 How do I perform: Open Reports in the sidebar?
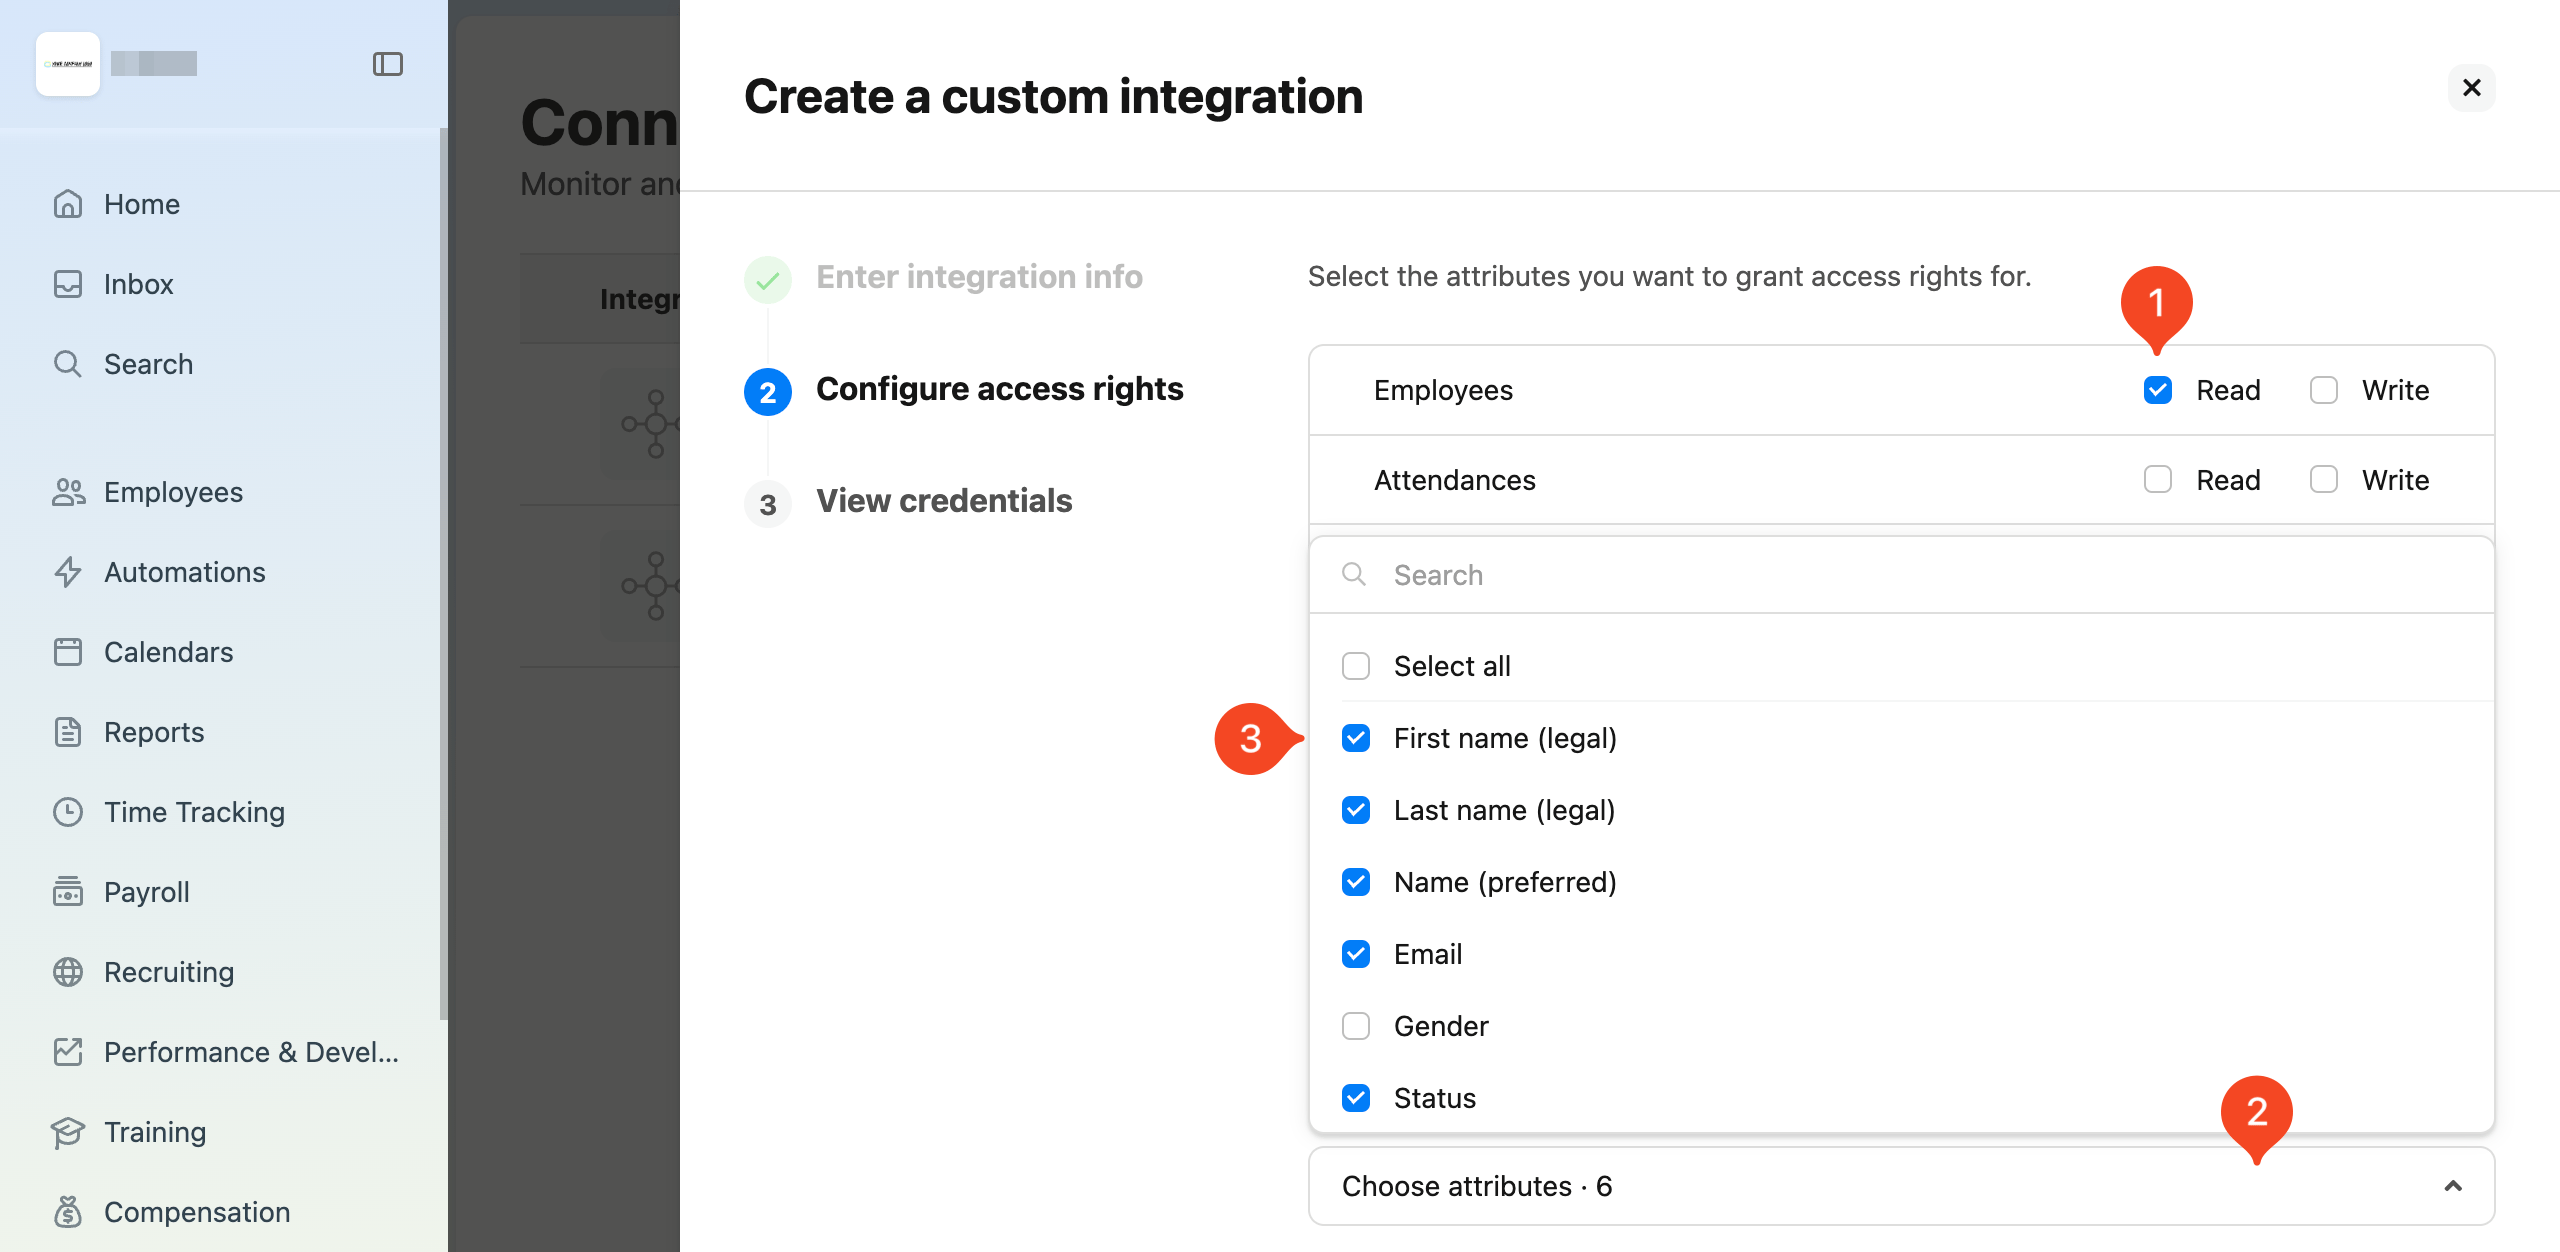tap(154, 732)
